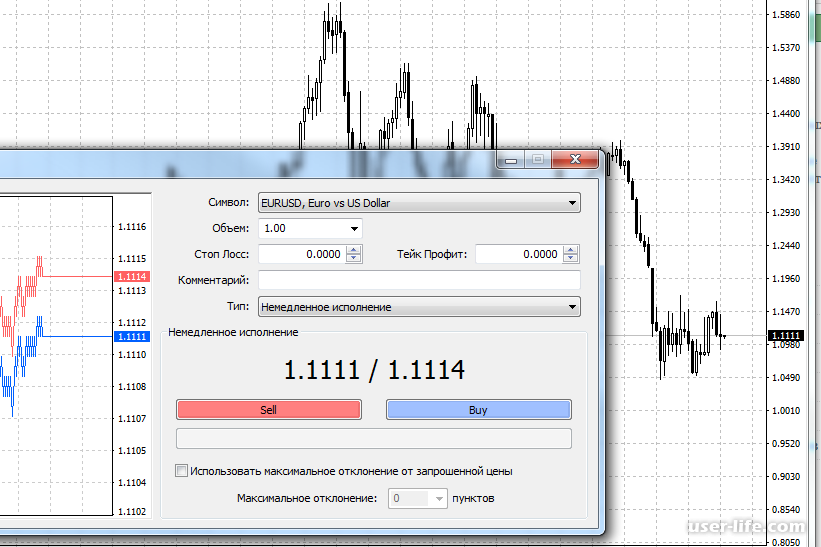
Task: Minimize the order dialog window
Action: pyautogui.click(x=511, y=160)
